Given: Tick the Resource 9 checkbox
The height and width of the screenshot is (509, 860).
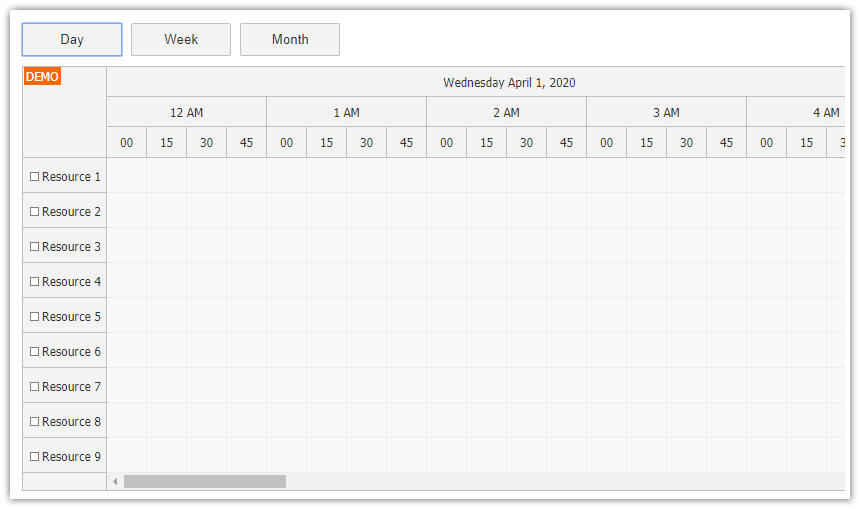Looking at the screenshot, I should pyautogui.click(x=35, y=457).
